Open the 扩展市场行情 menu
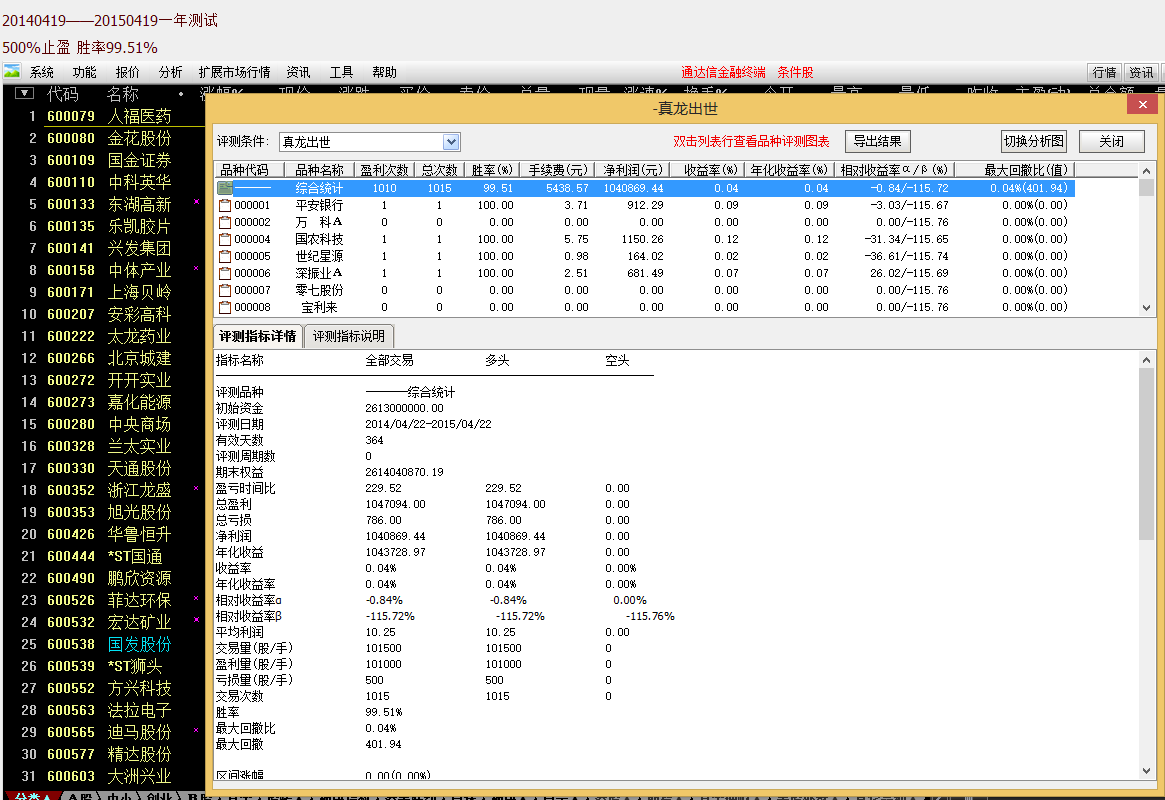 coord(234,72)
